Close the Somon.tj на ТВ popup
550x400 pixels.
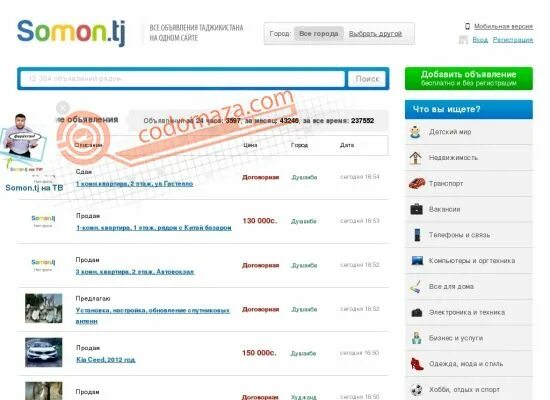point(63,108)
